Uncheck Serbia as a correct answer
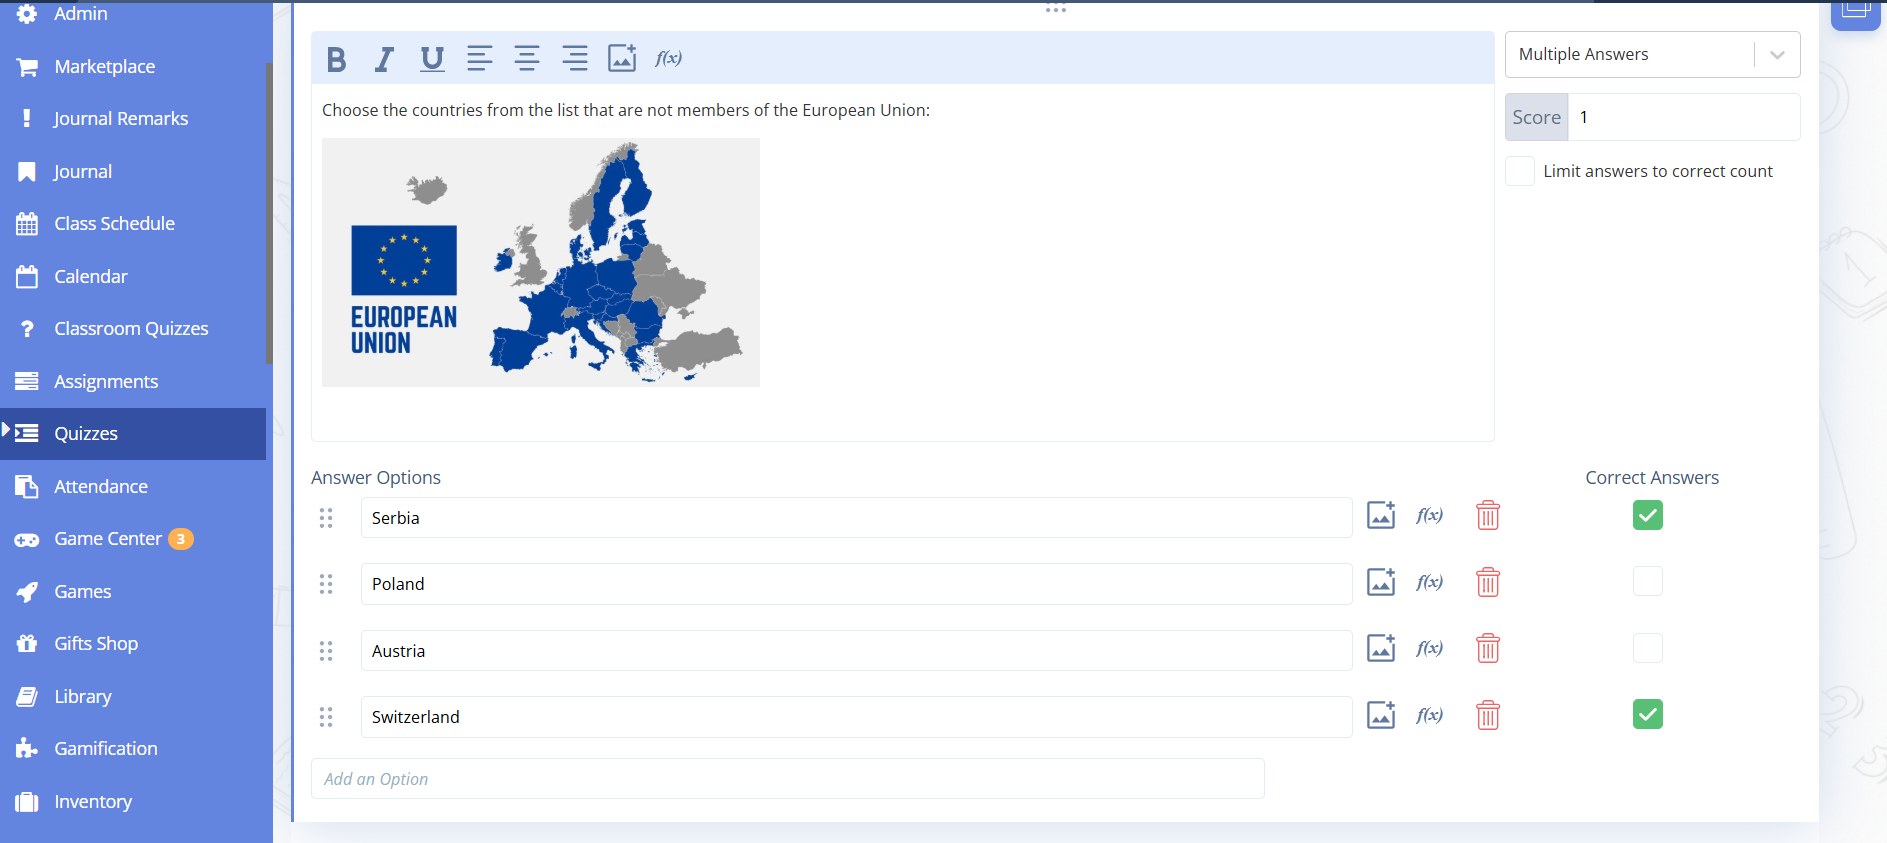This screenshot has height=843, width=1887. pyautogui.click(x=1647, y=516)
